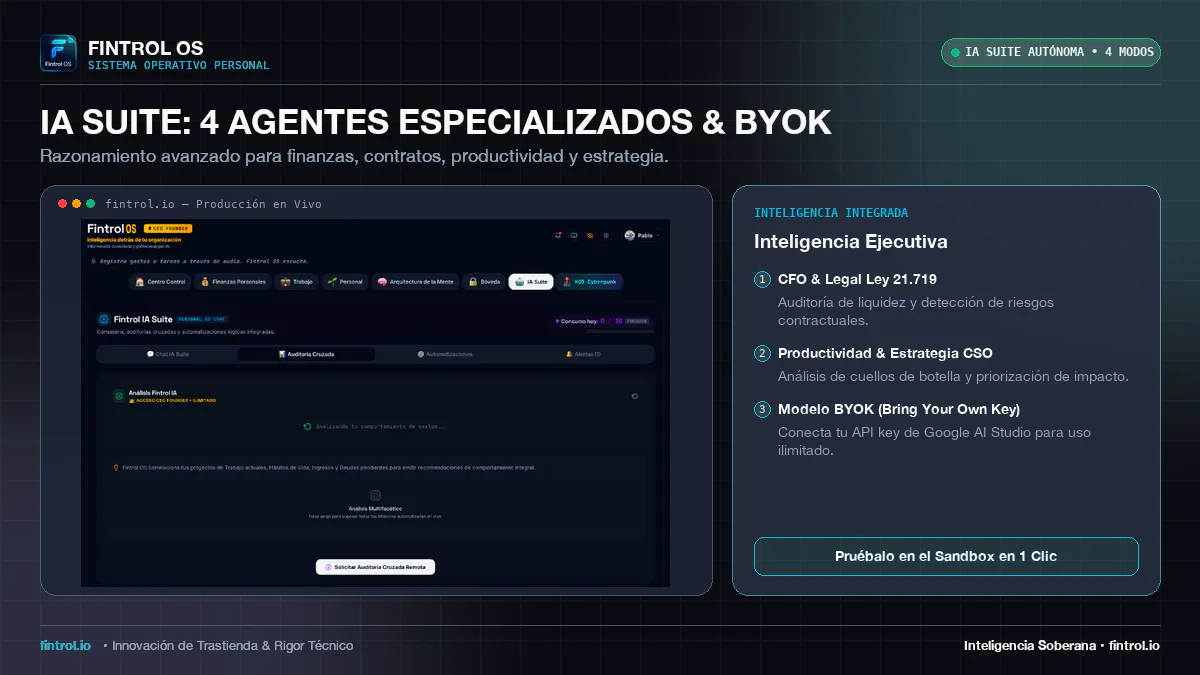Screen dimensions: 1200x675
Task: Click the red window dot
Action: [x=62, y=203]
